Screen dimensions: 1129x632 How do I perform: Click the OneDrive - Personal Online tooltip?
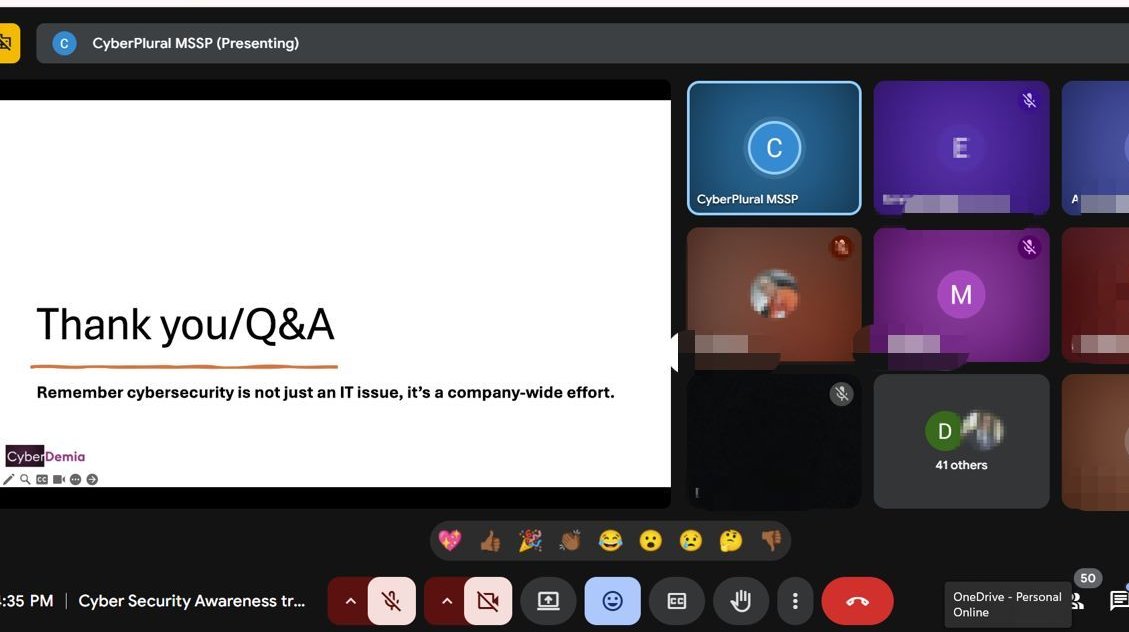[1007, 605]
